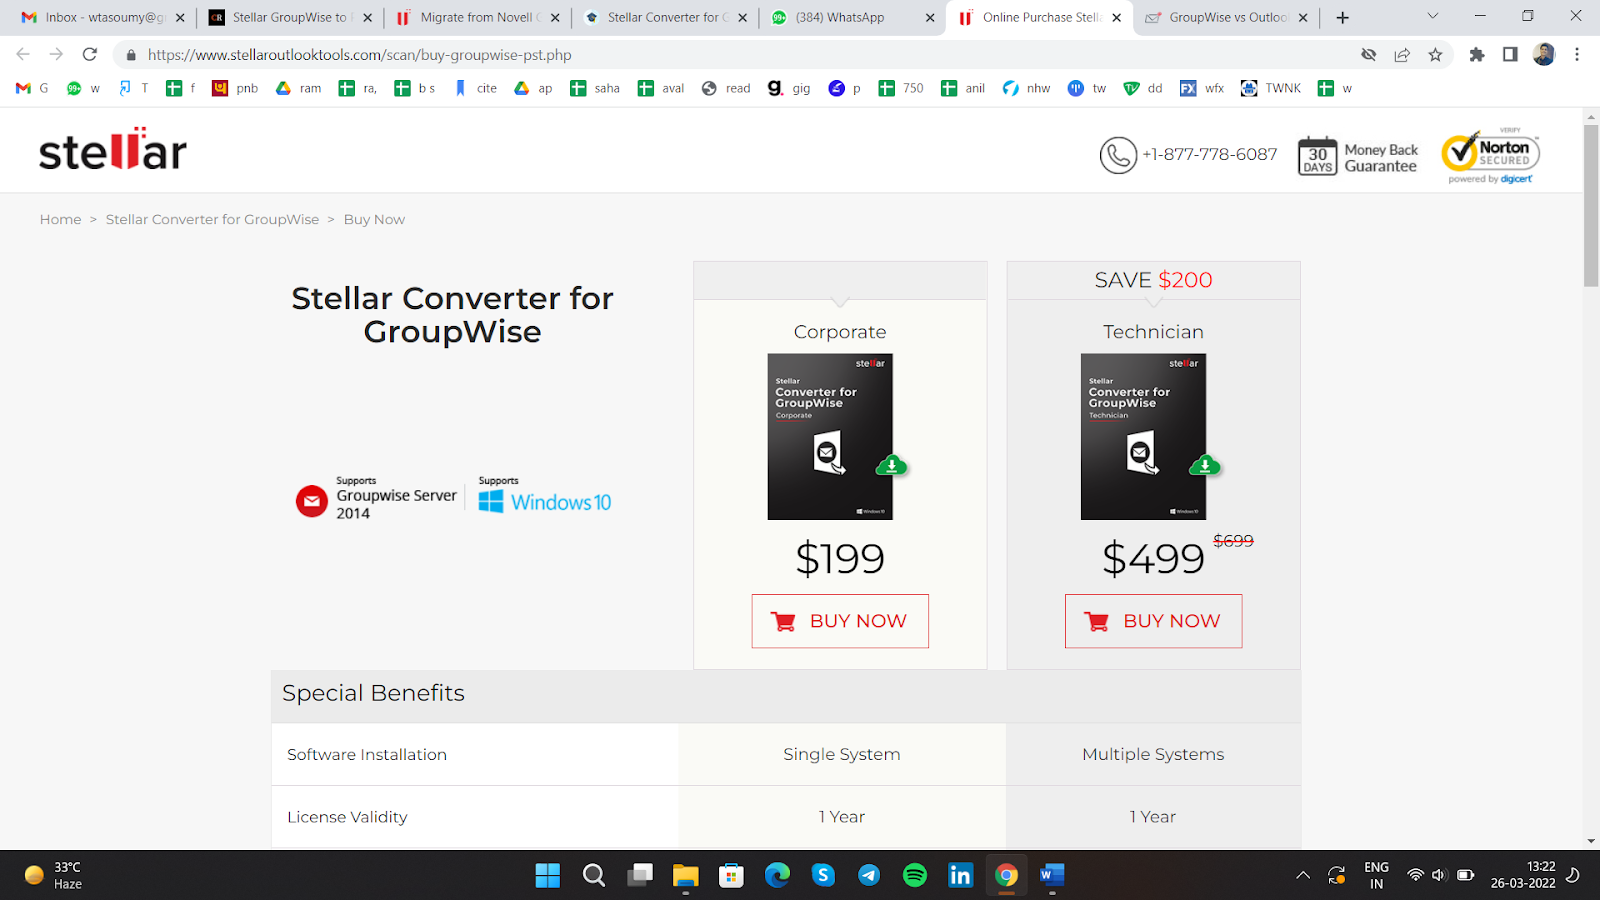Click the Stellar logo
The image size is (1600, 900).
coord(113,149)
